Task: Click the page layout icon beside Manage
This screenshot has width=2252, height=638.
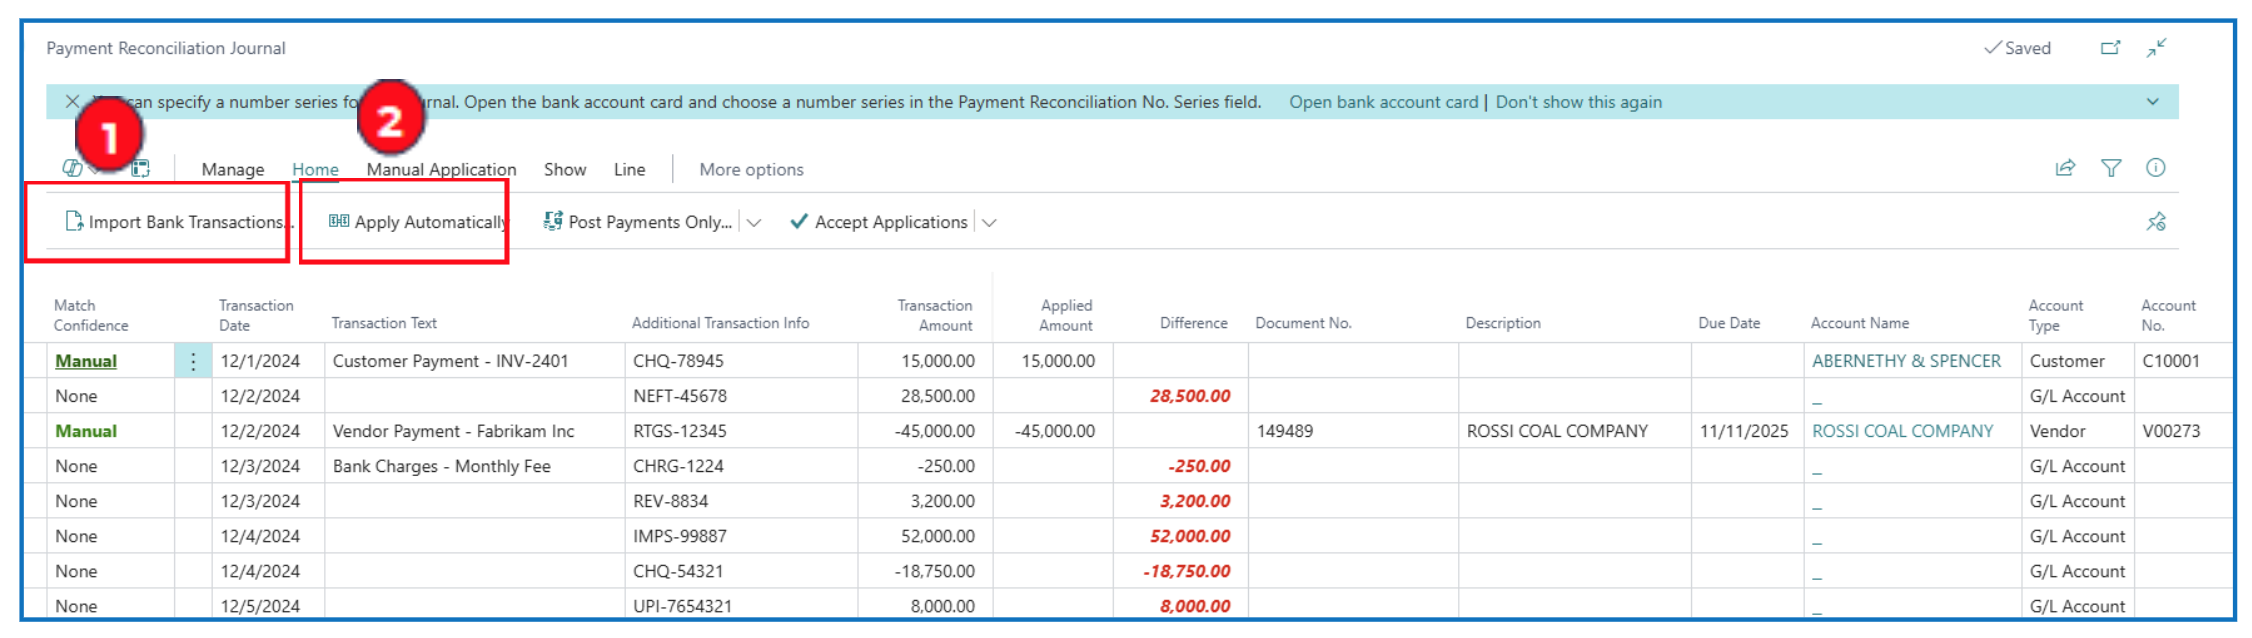Action: (141, 168)
